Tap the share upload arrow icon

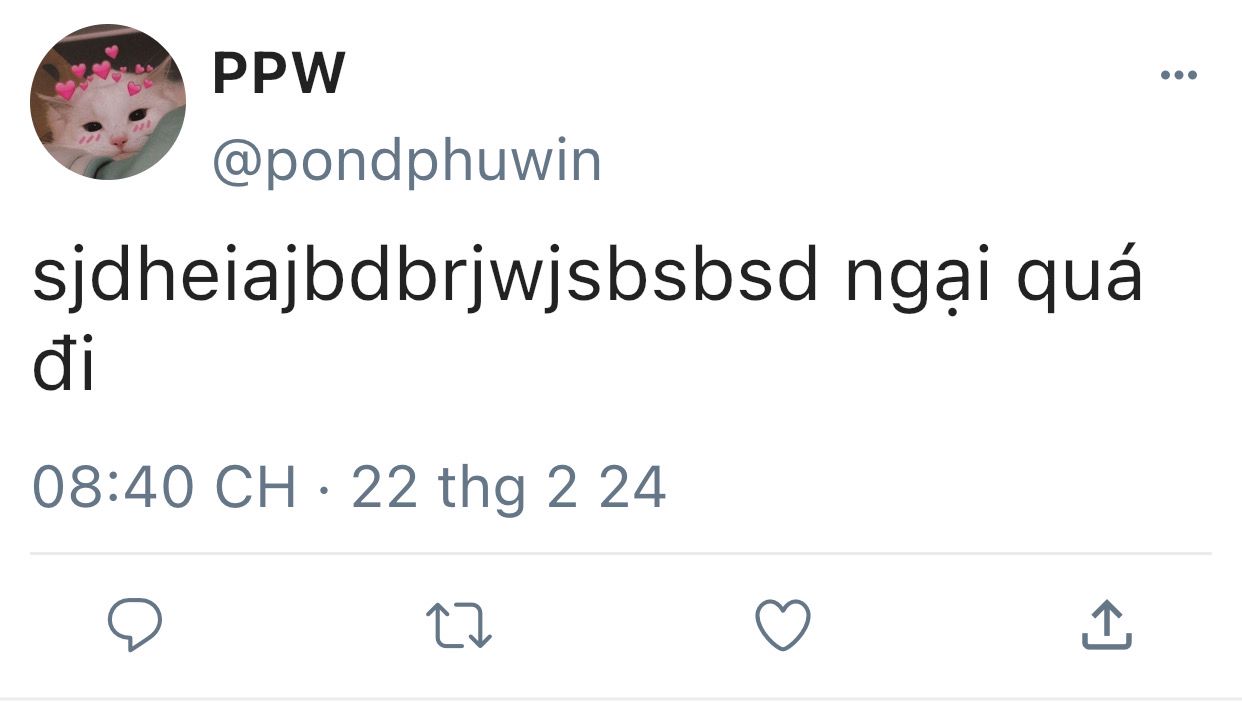pyautogui.click(x=1107, y=625)
